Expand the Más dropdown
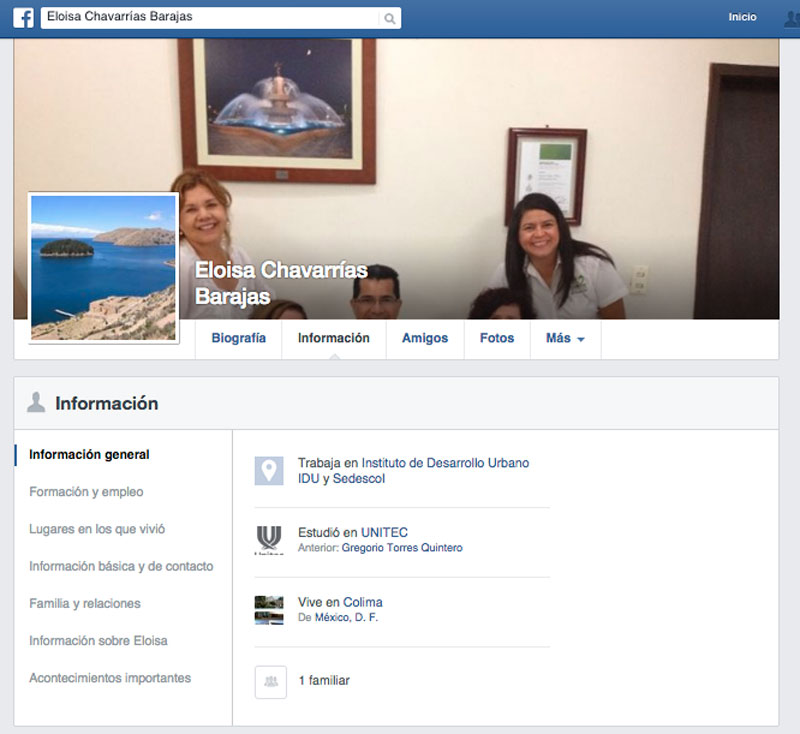This screenshot has width=800, height=734. click(x=565, y=338)
